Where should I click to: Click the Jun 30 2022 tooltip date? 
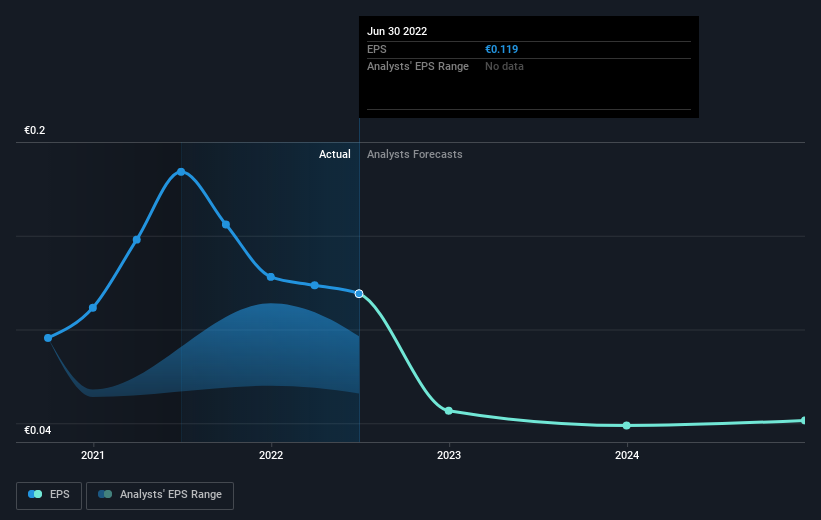tap(397, 31)
